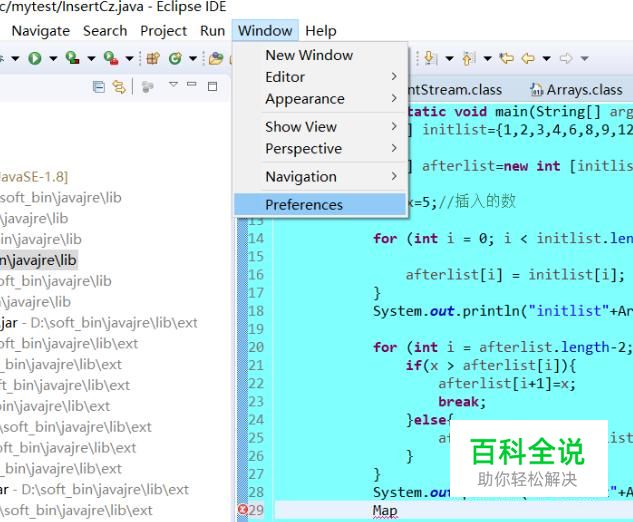
Task: Click the Back navigation arrow icon
Action: click(x=528, y=59)
